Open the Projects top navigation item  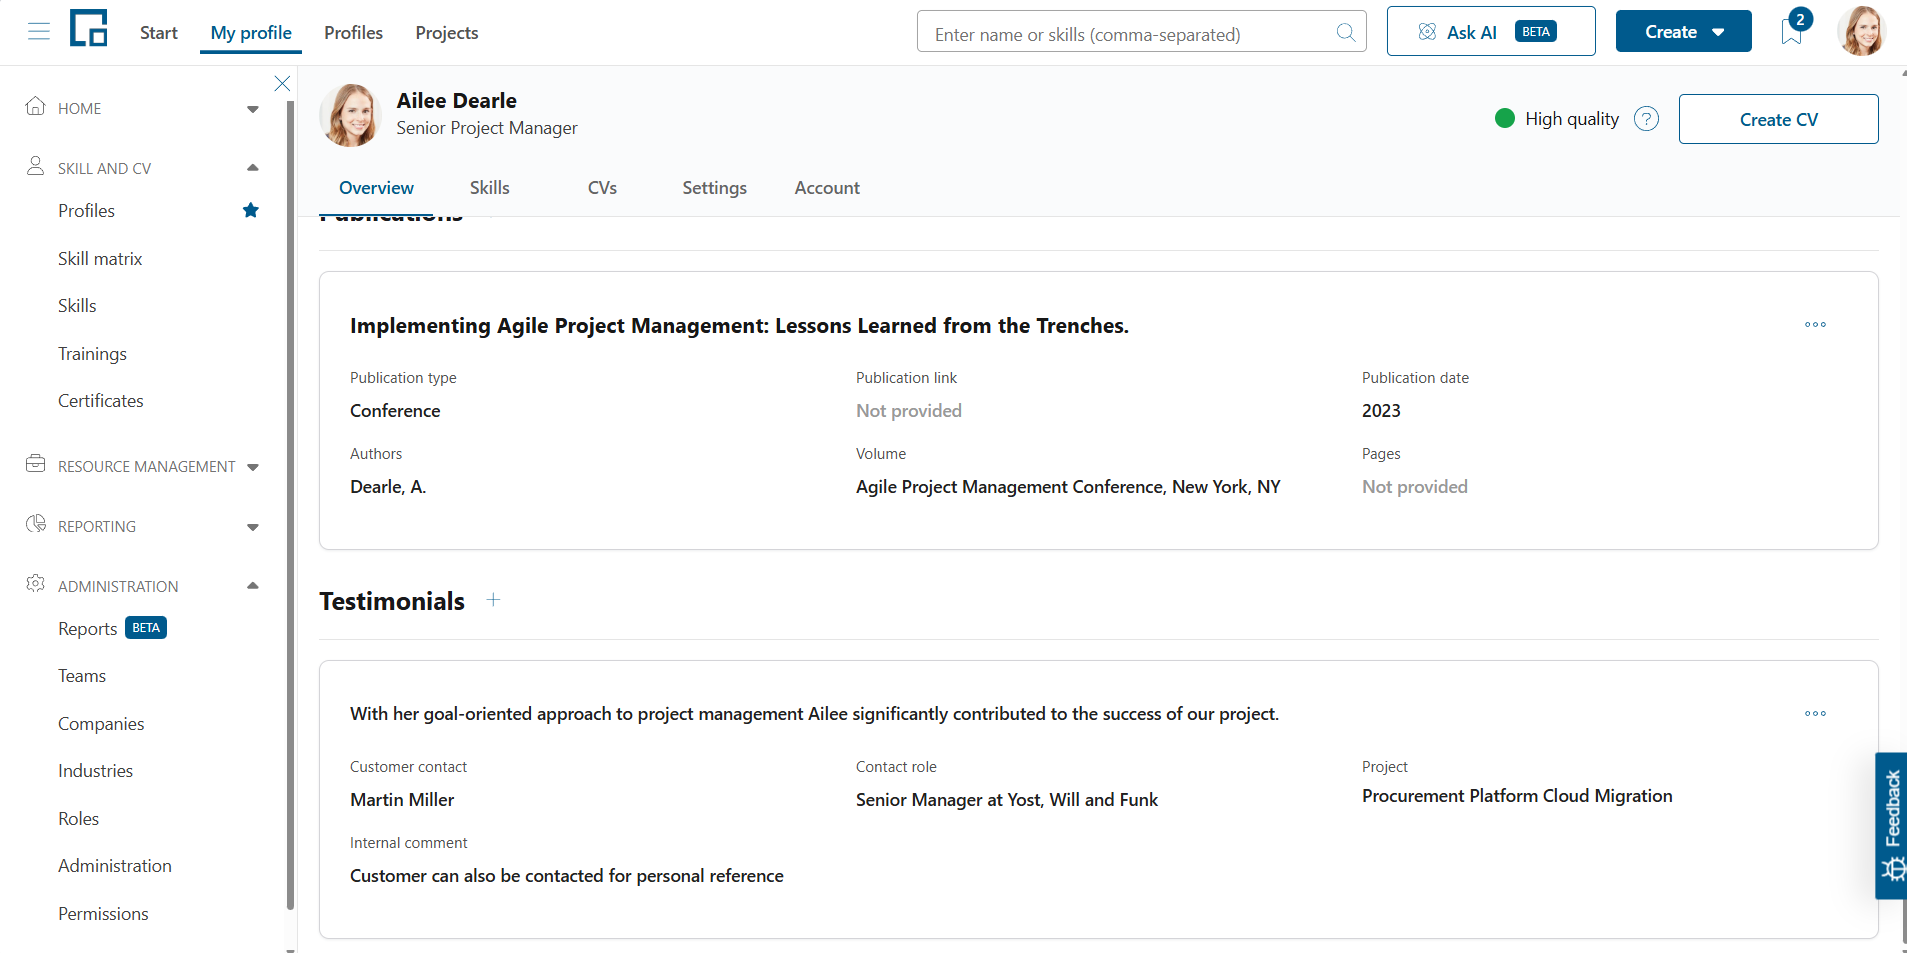point(447,33)
